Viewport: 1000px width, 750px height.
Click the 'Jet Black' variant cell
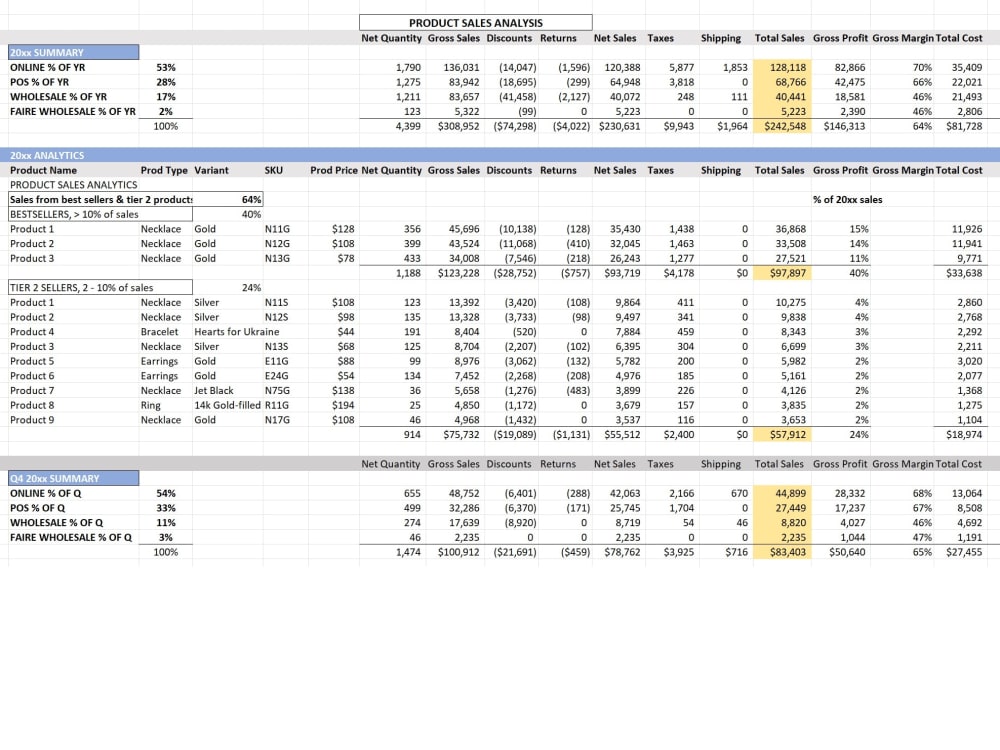pyautogui.click(x=214, y=390)
